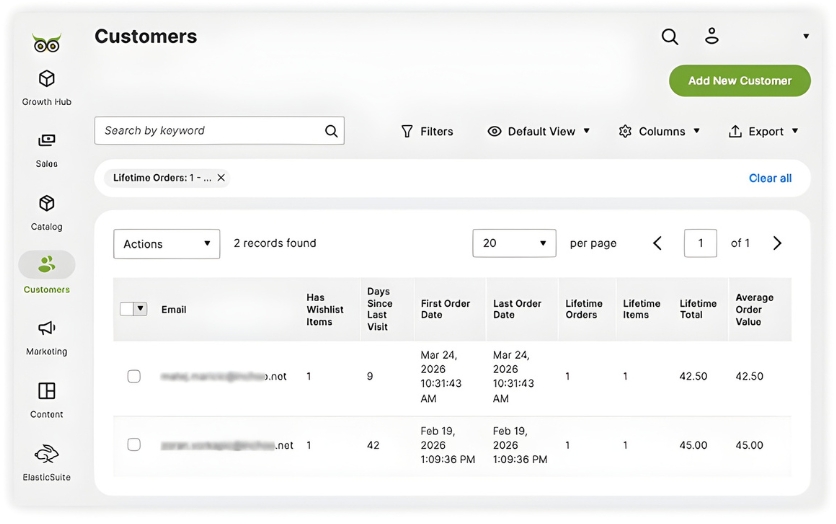This screenshot has width=836, height=524.
Task: Open the Marketing megaphone icon
Action: pyautogui.click(x=46, y=329)
